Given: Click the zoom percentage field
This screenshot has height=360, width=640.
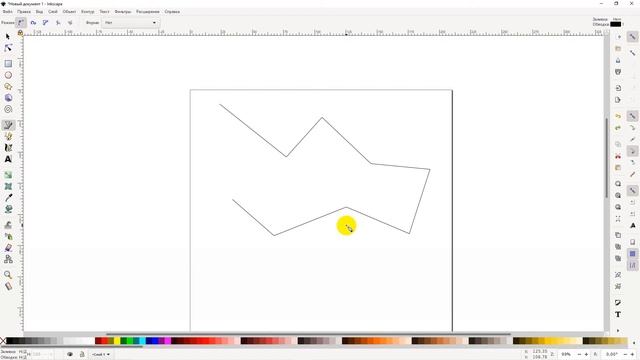Looking at the screenshot, I should coord(566,354).
